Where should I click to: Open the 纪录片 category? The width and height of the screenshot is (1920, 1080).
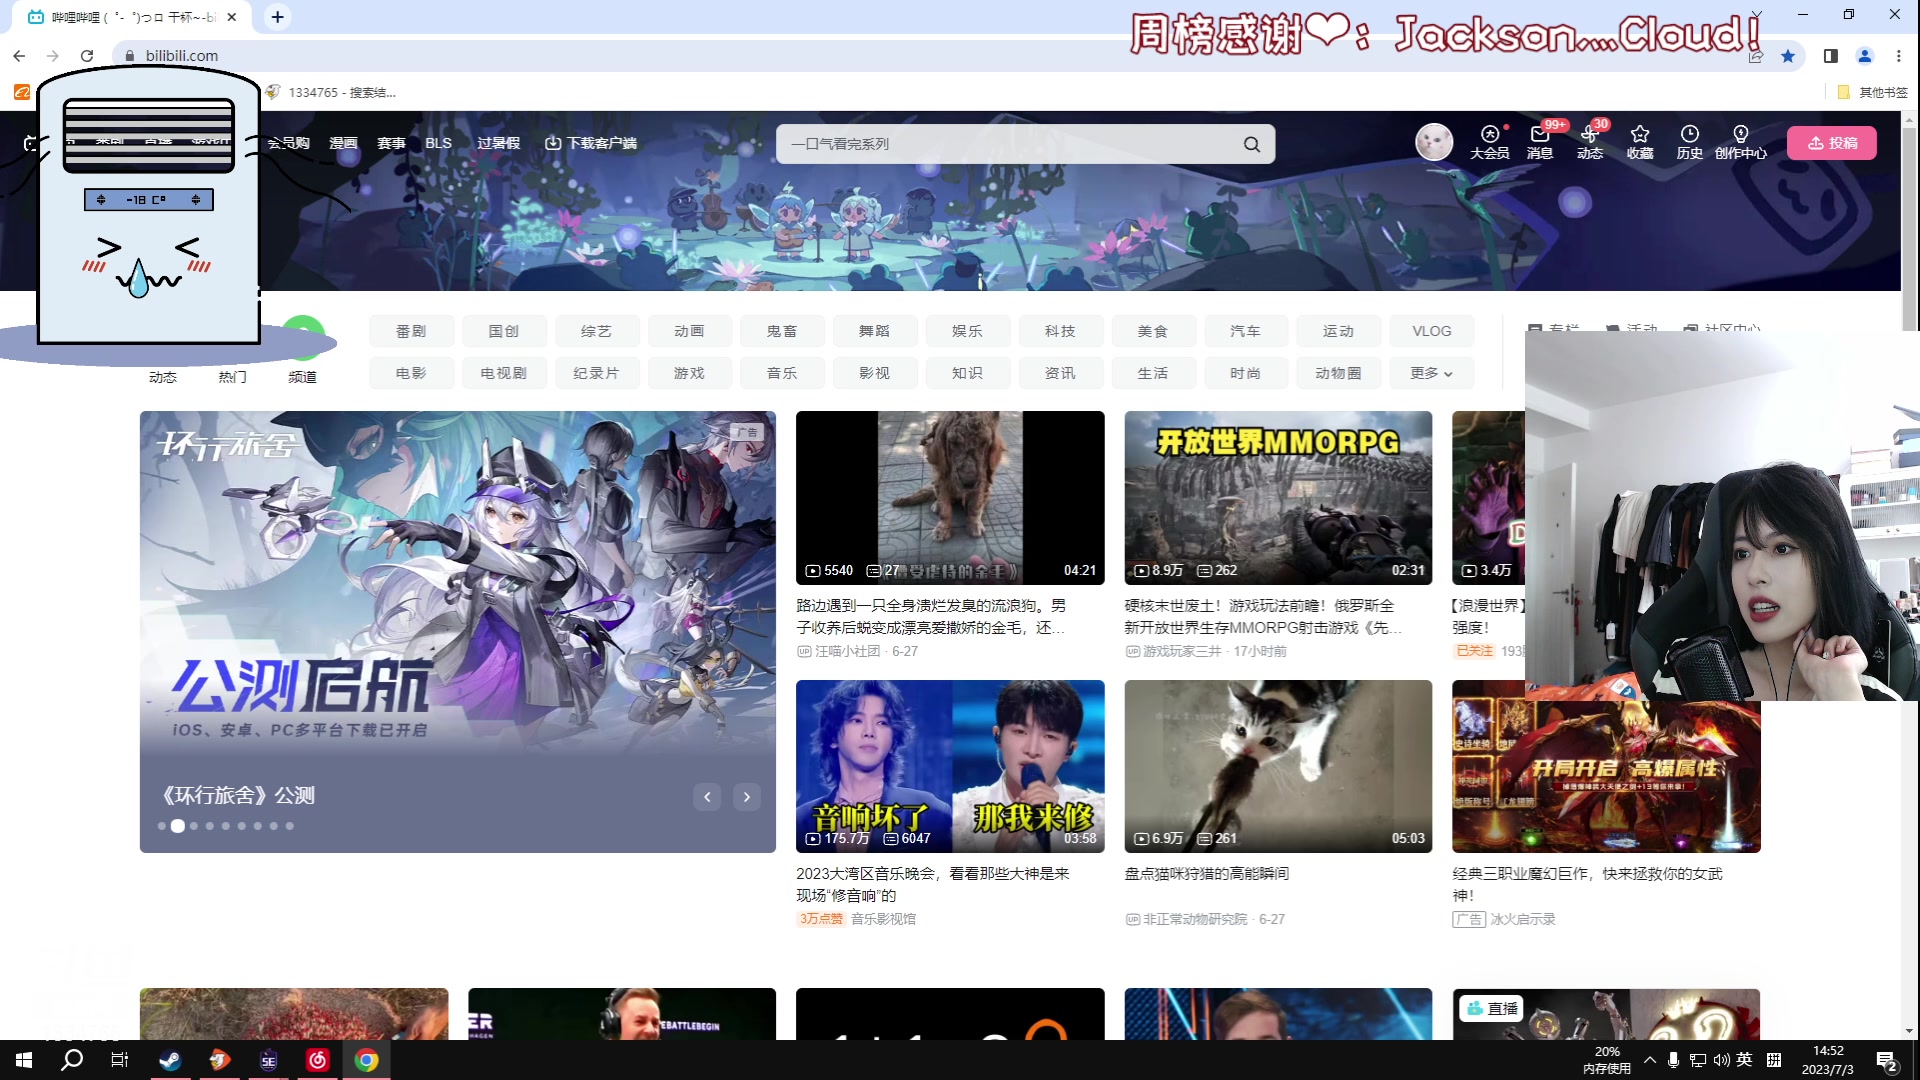[596, 373]
